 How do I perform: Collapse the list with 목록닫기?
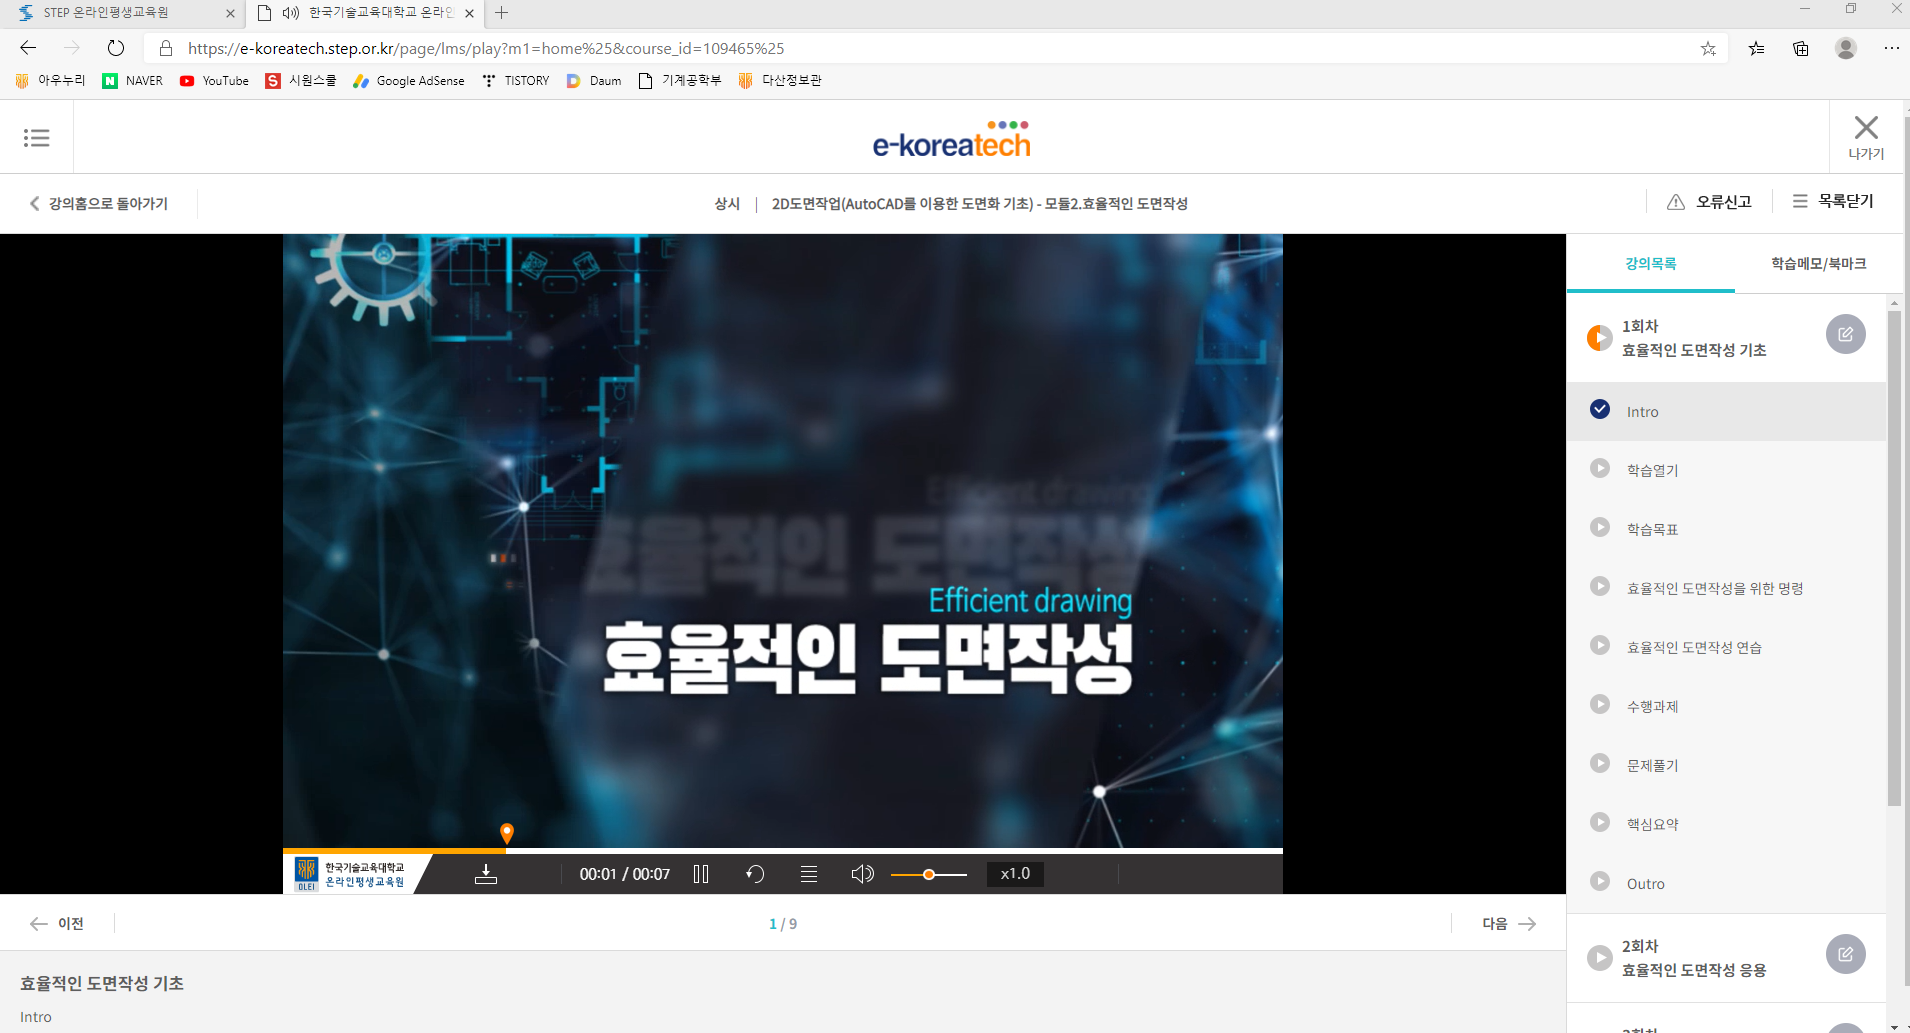pyautogui.click(x=1832, y=201)
